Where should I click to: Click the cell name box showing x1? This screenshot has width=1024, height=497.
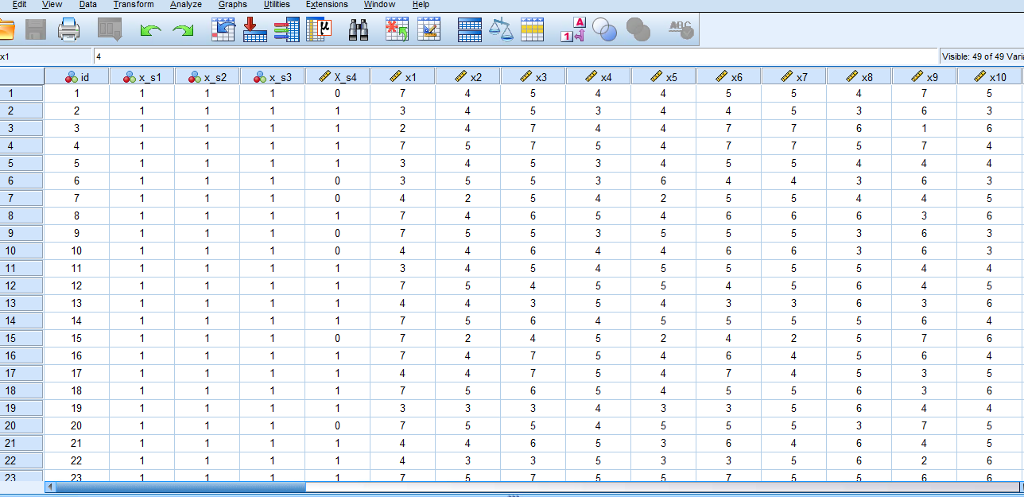(x=46, y=57)
